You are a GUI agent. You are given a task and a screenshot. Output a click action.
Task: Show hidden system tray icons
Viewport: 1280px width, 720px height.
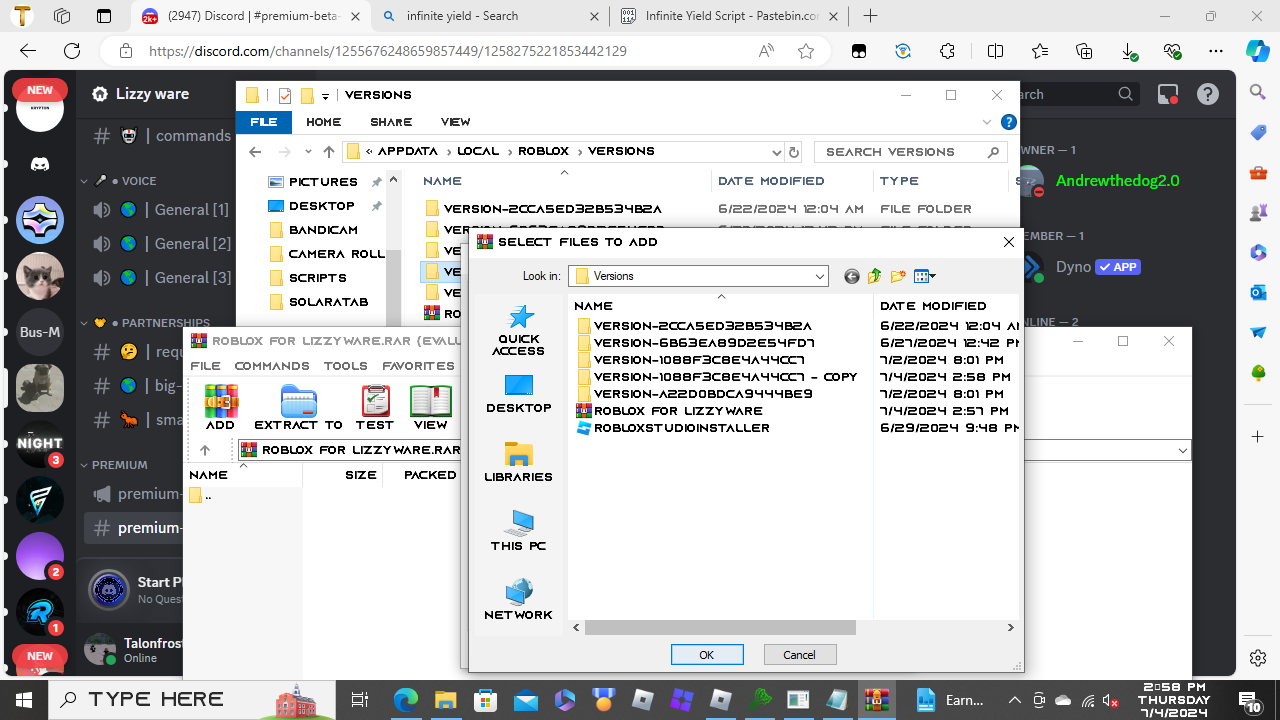pos(1015,700)
